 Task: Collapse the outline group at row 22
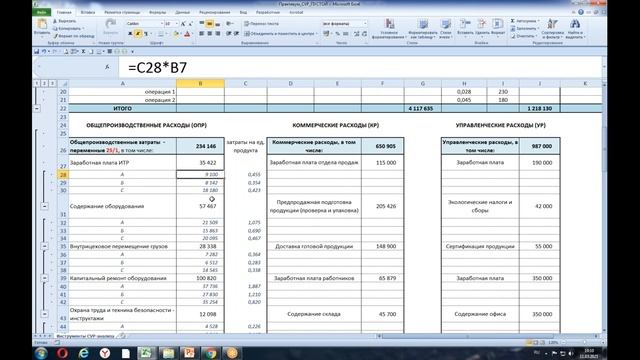pyautogui.click(x=37, y=109)
